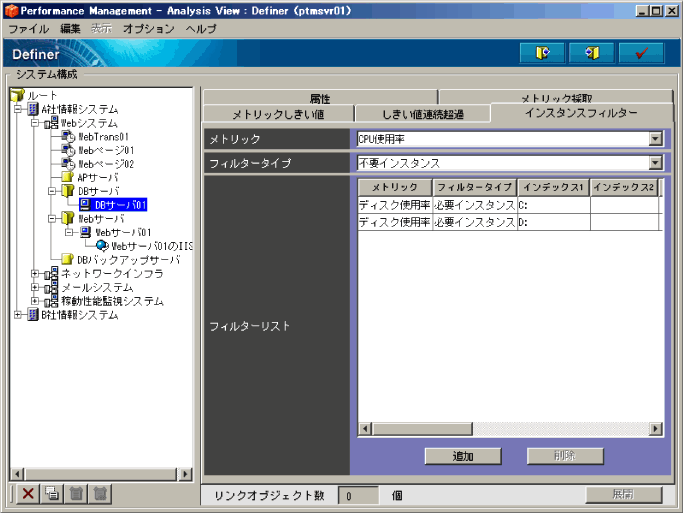Click the second trash-can icon in tree toolbar
This screenshot has height=513, width=683.
coord(100,493)
